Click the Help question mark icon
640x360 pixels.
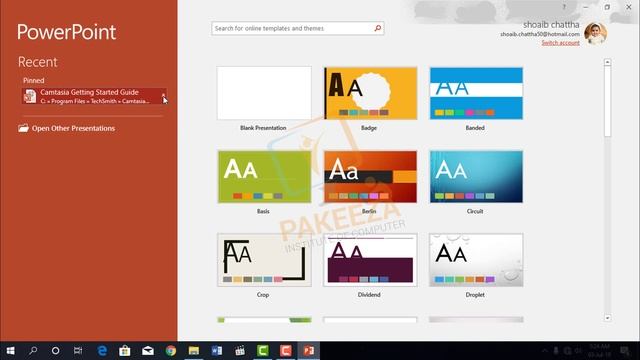[564, 7]
